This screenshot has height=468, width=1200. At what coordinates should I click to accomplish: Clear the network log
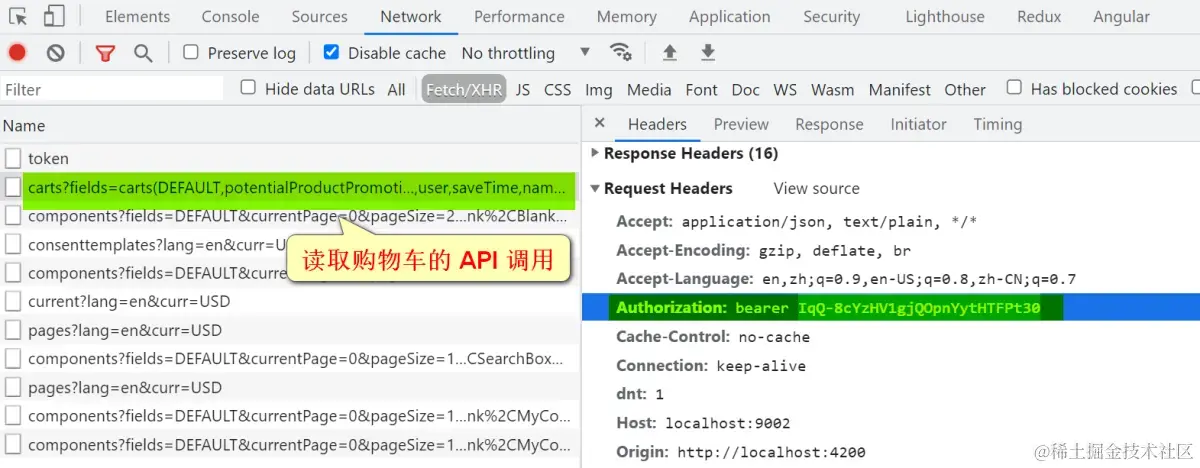(56, 53)
